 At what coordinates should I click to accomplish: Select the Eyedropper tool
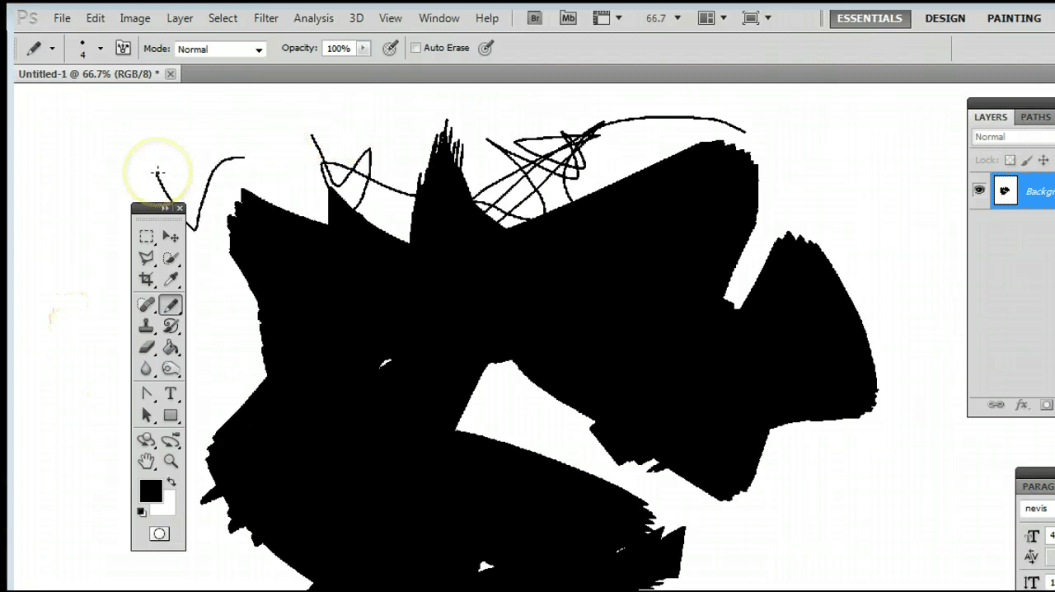171,281
